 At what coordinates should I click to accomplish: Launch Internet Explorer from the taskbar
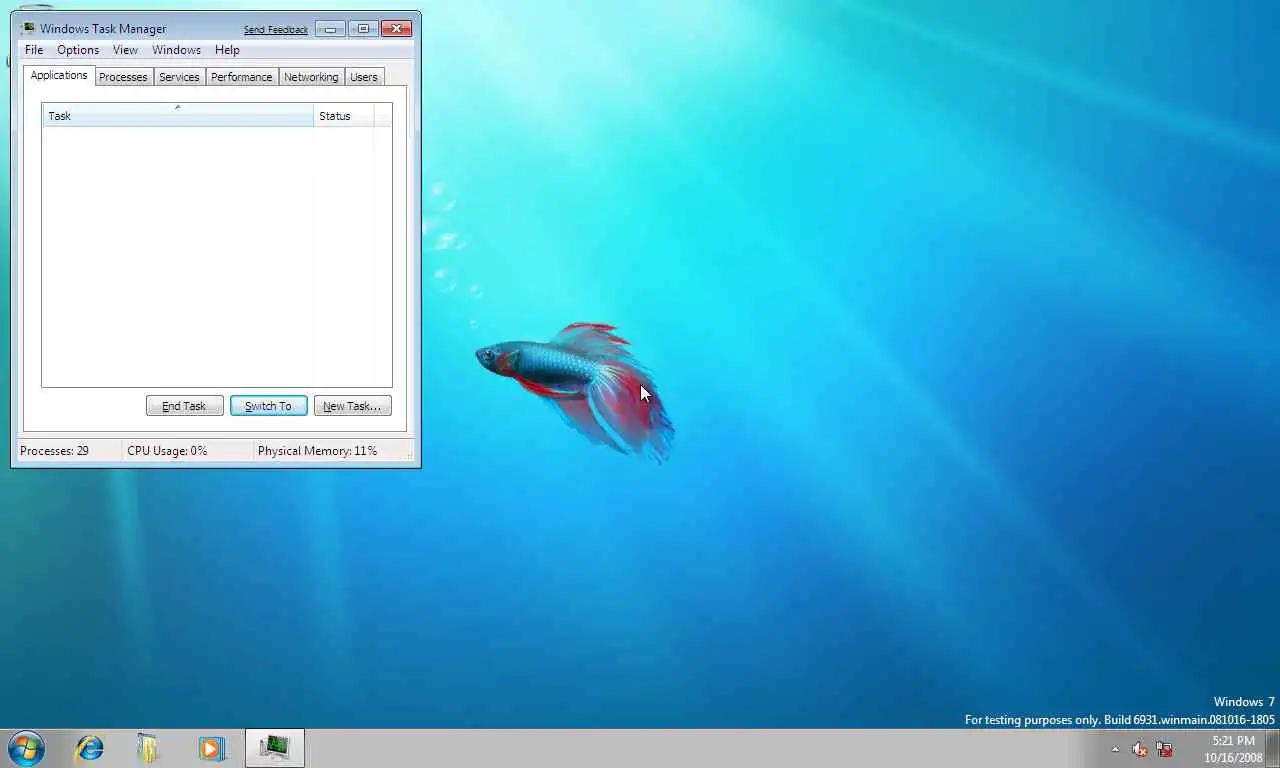point(90,748)
